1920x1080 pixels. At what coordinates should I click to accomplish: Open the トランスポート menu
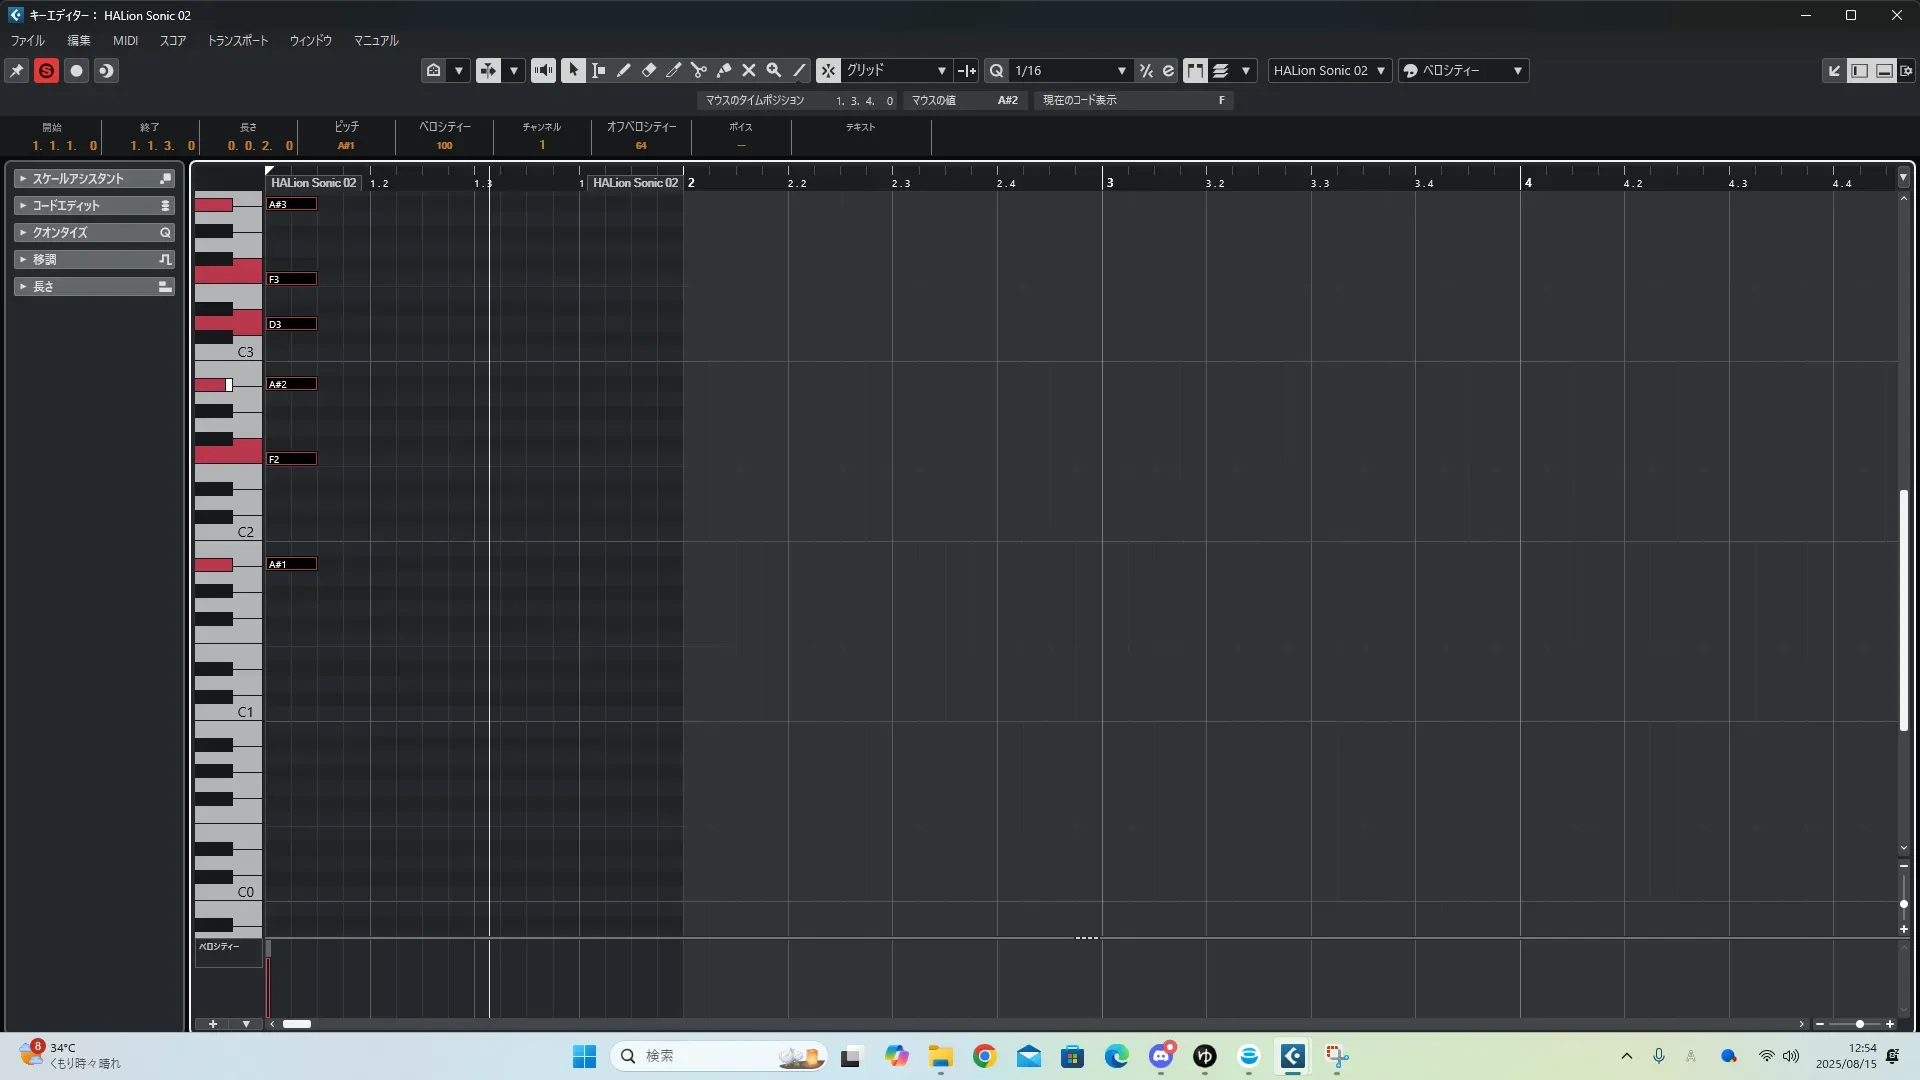tap(237, 41)
